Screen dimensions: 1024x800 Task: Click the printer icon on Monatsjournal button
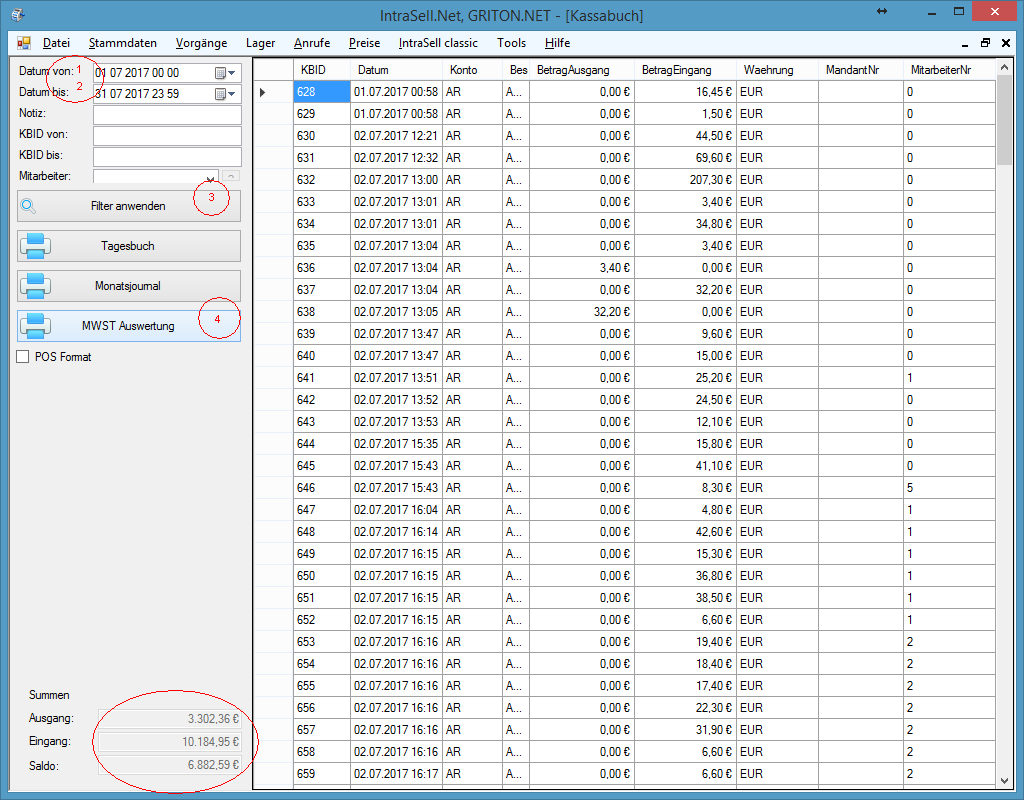click(35, 286)
